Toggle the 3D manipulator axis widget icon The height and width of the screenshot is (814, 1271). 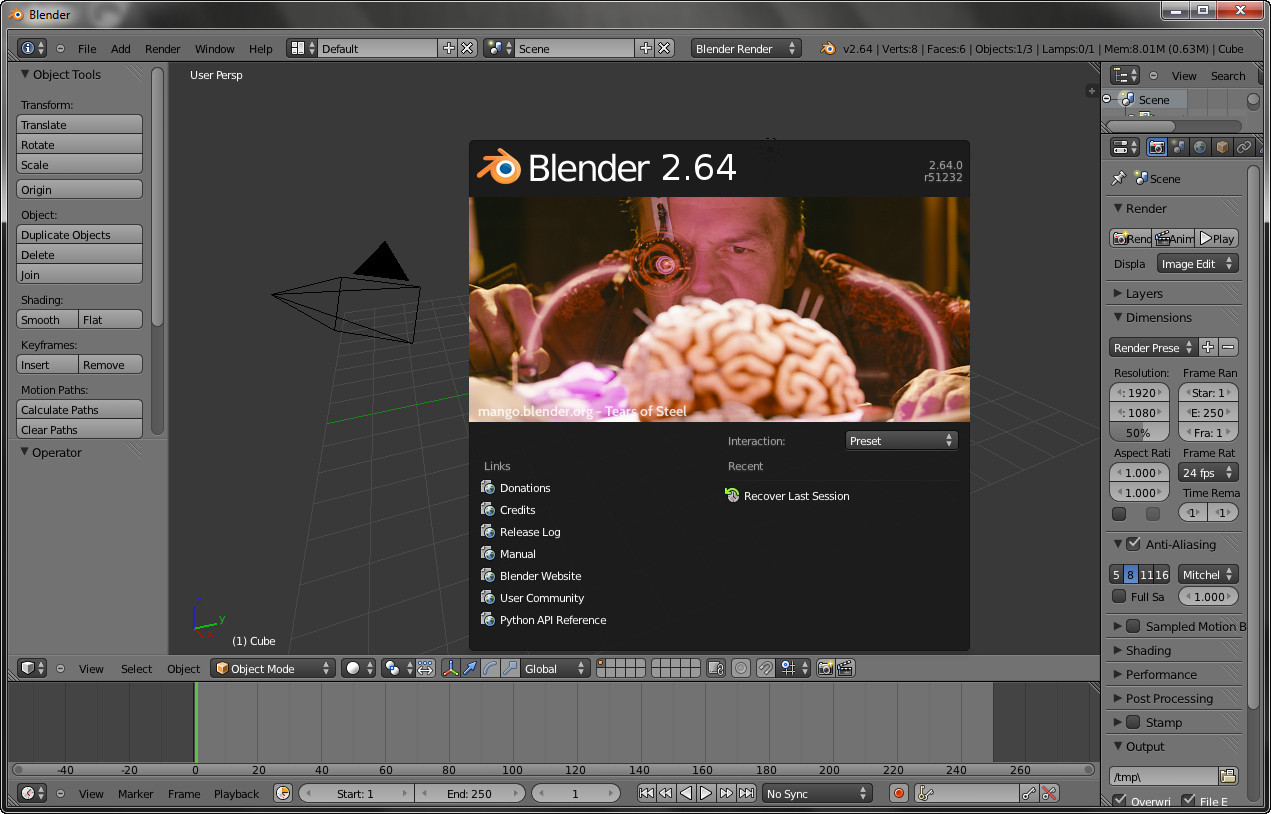tap(449, 668)
